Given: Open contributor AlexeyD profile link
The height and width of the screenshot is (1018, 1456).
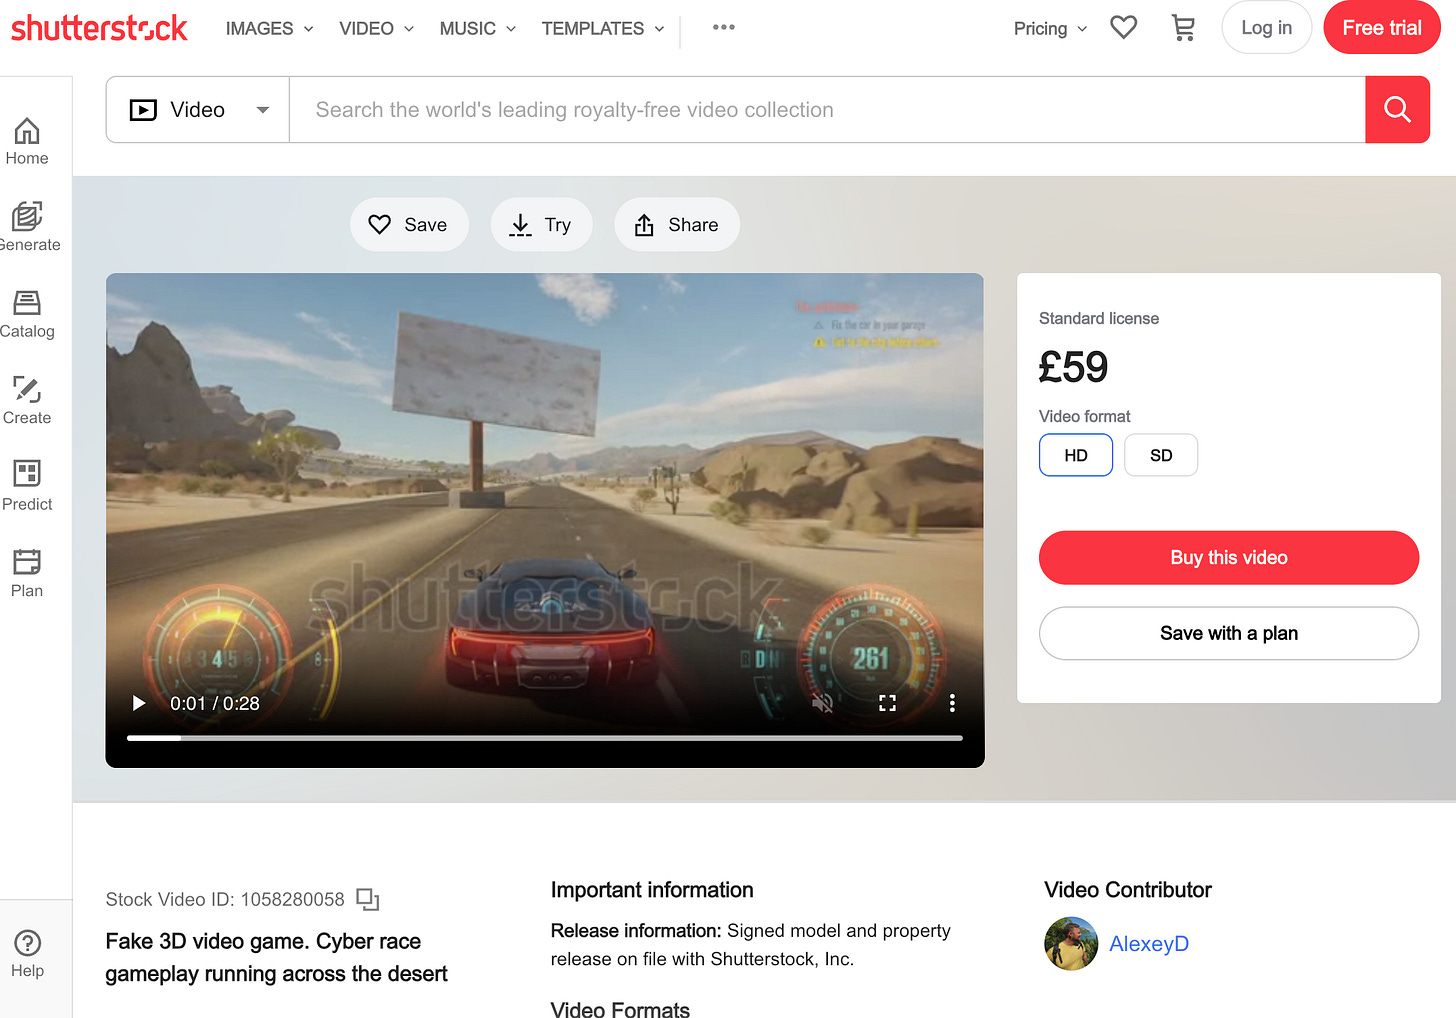Looking at the screenshot, I should (x=1149, y=944).
